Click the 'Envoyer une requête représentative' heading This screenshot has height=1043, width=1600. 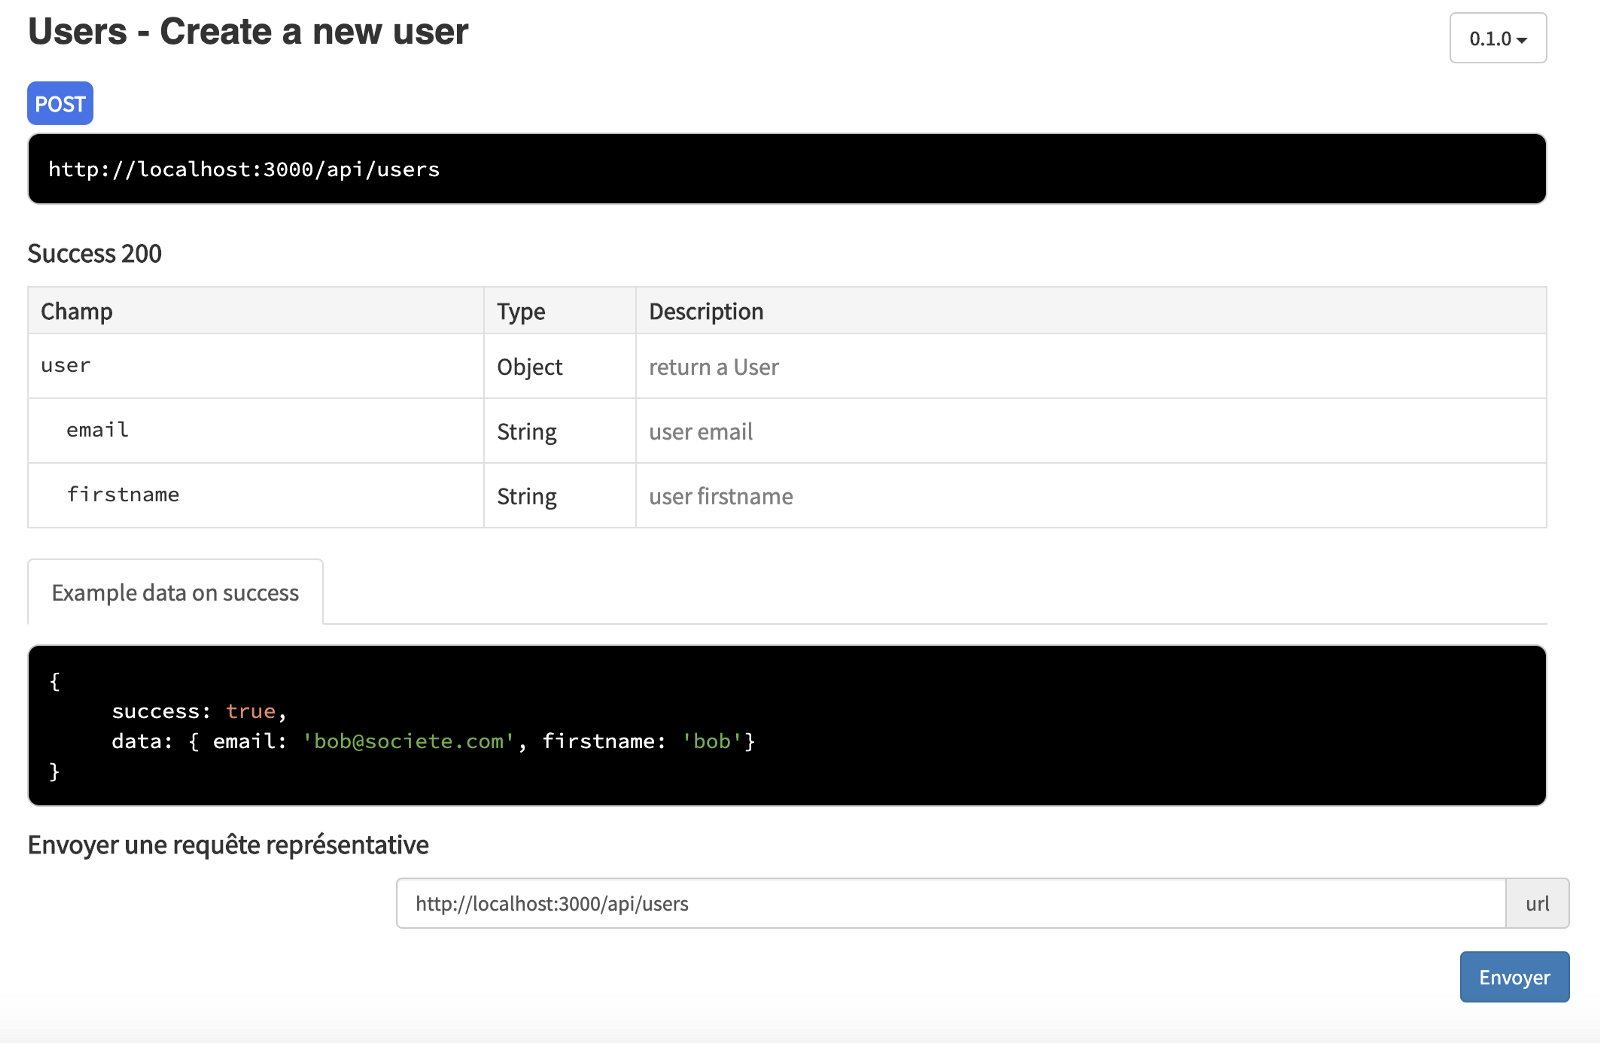[228, 845]
